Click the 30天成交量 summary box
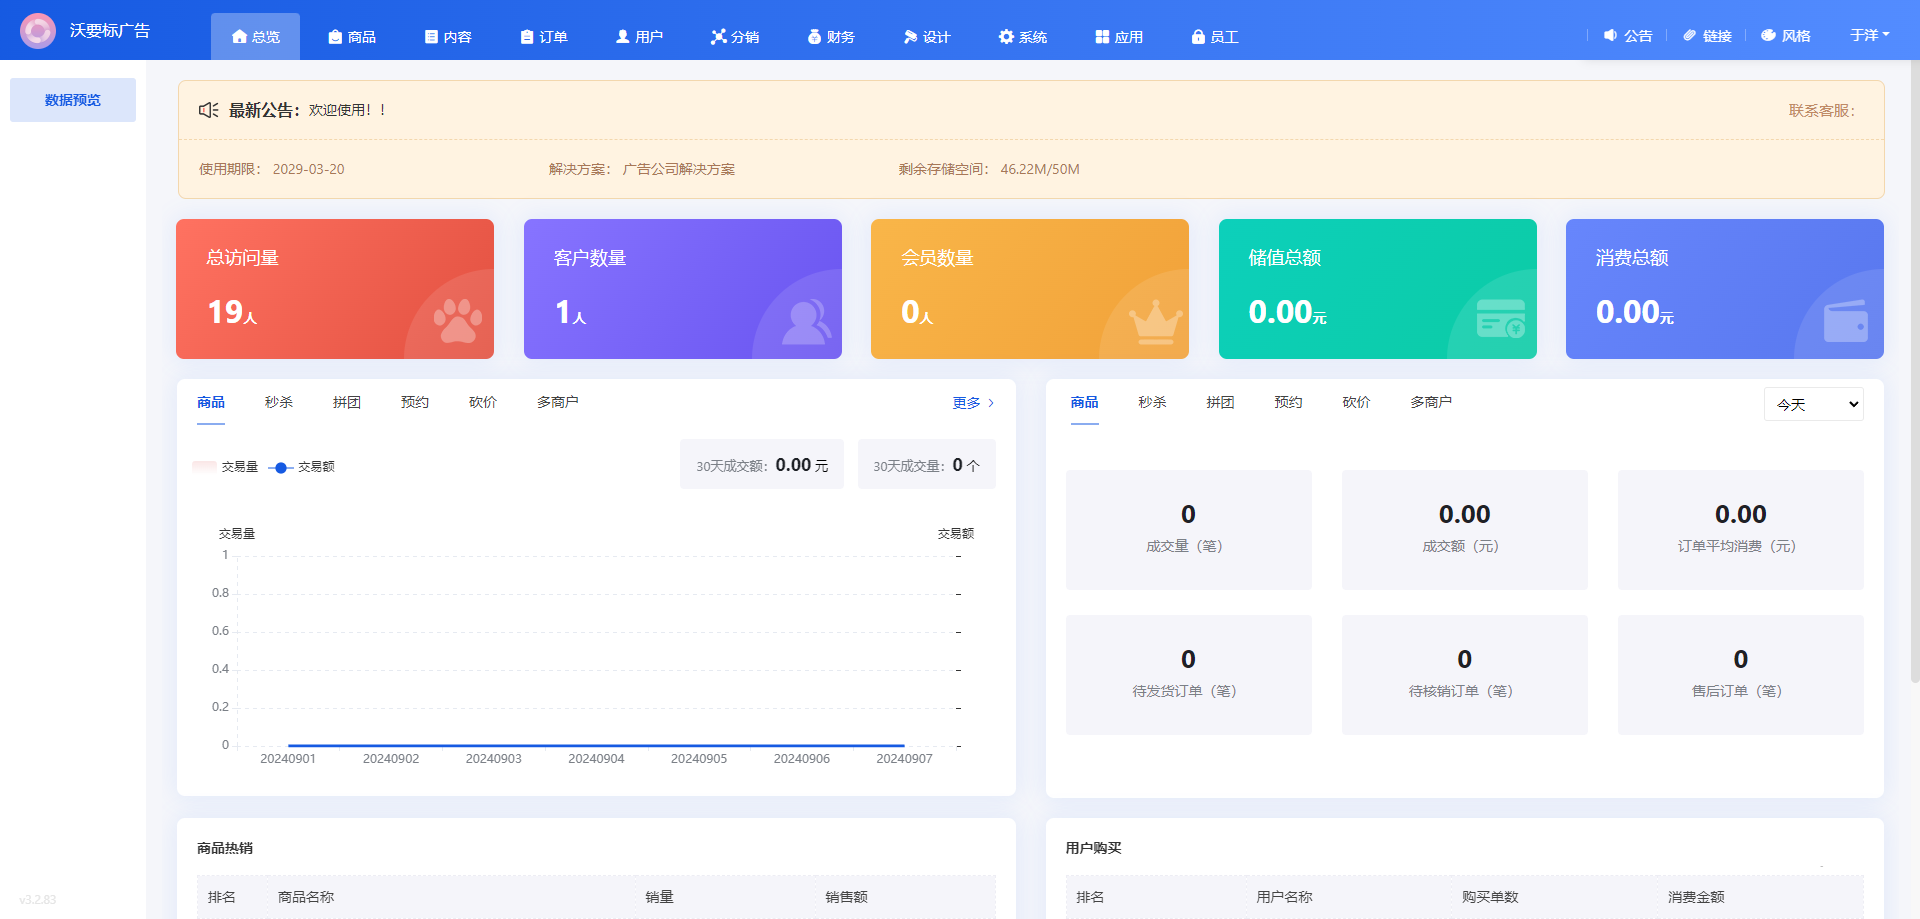The height and width of the screenshot is (919, 1920). [x=927, y=464]
